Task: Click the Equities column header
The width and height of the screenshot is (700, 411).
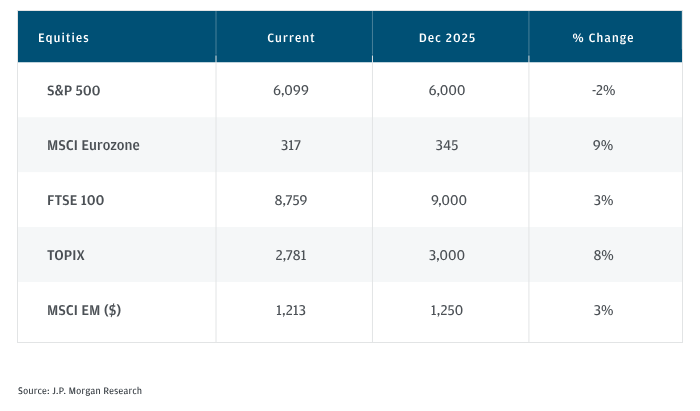Action: (x=63, y=38)
